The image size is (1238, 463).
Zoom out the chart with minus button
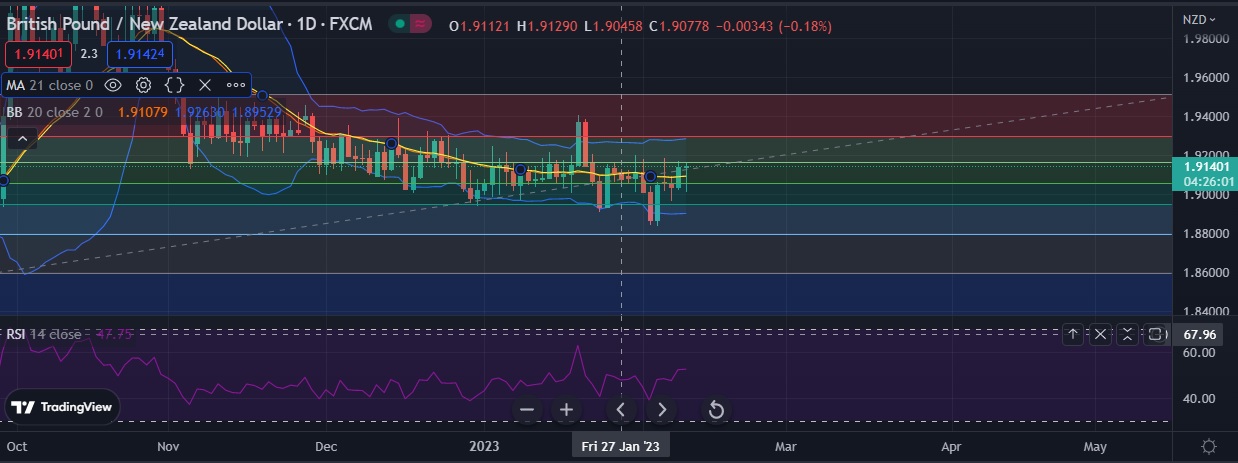[528, 410]
